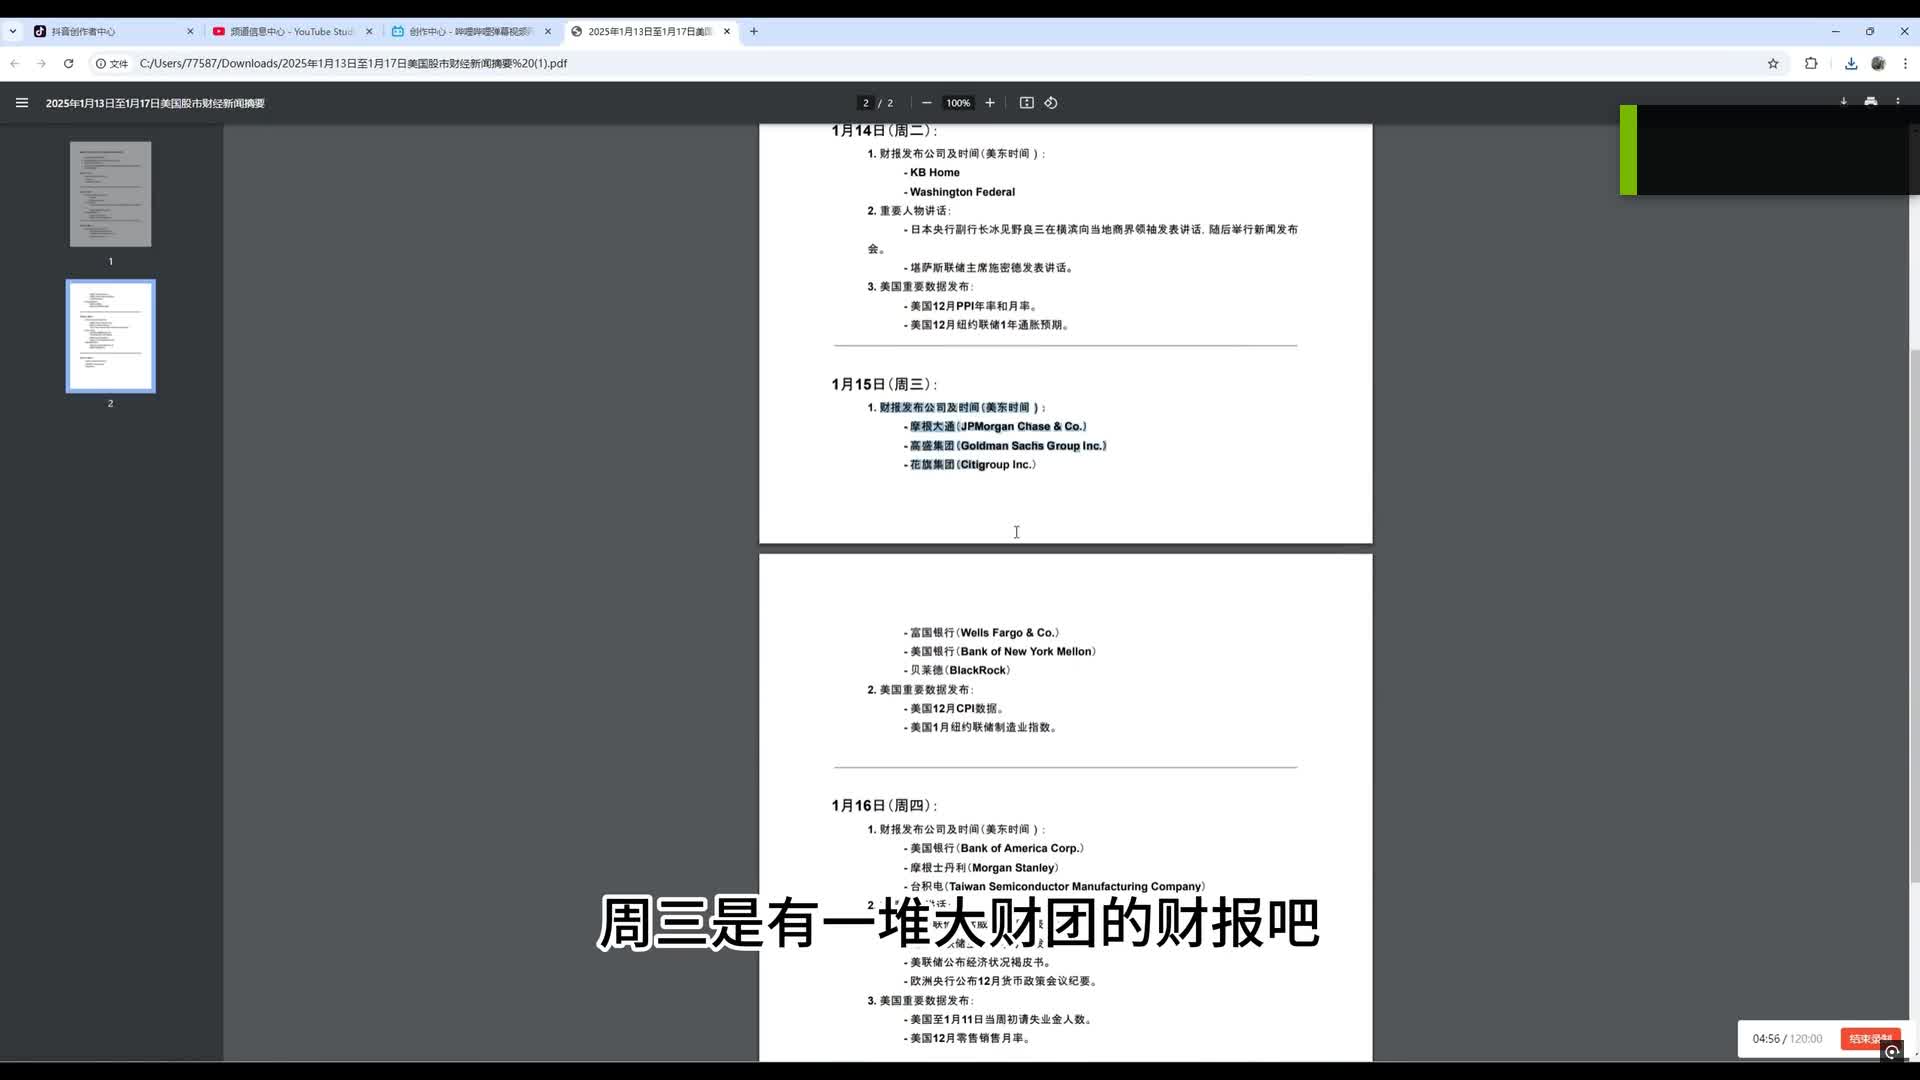The height and width of the screenshot is (1080, 1920).
Task: Open tab search dropdown arrow
Action: point(12,31)
